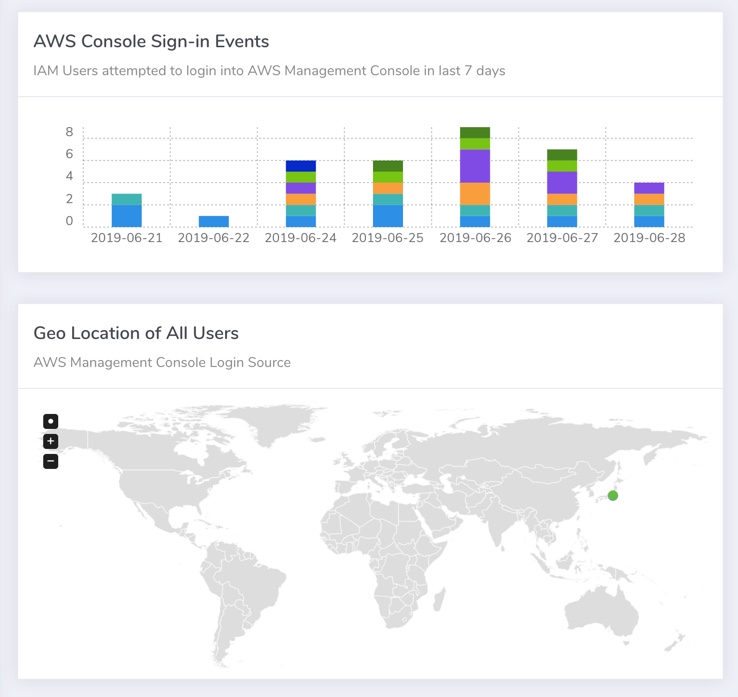The height and width of the screenshot is (697, 738).
Task: Click light green segment of 2019-06-24 bar
Action: (301, 177)
